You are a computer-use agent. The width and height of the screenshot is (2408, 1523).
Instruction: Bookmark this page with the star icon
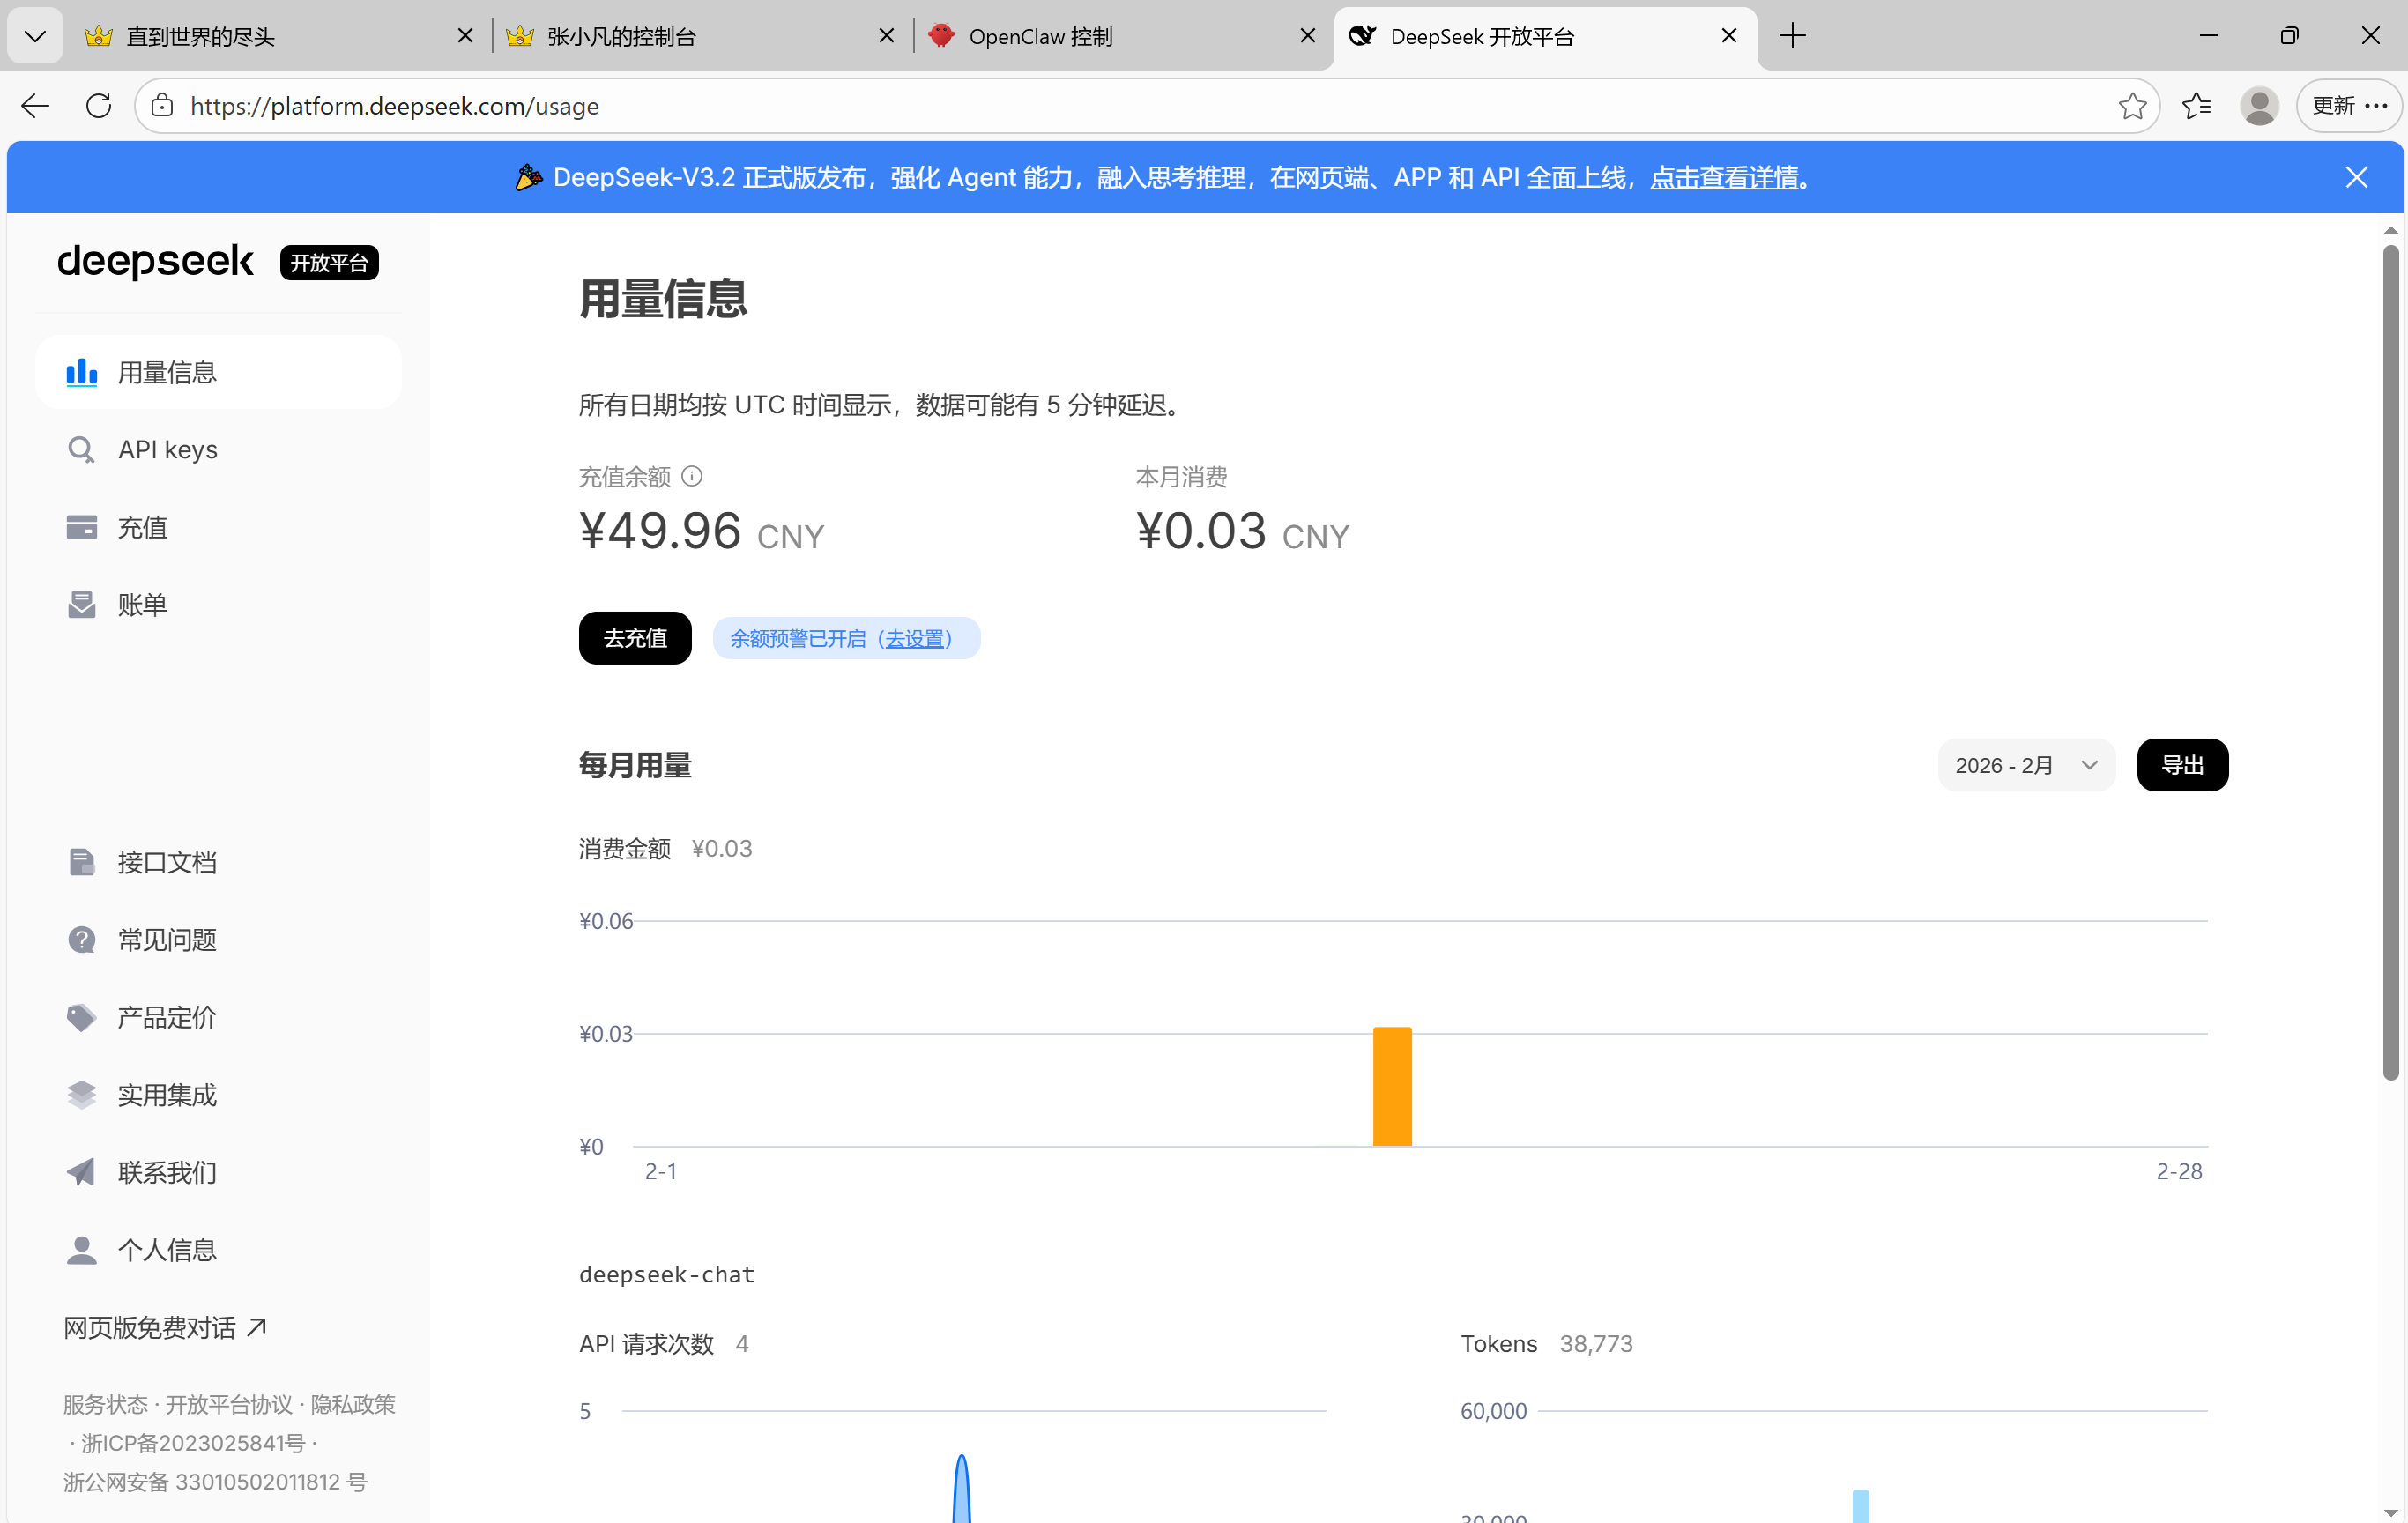2132,106
